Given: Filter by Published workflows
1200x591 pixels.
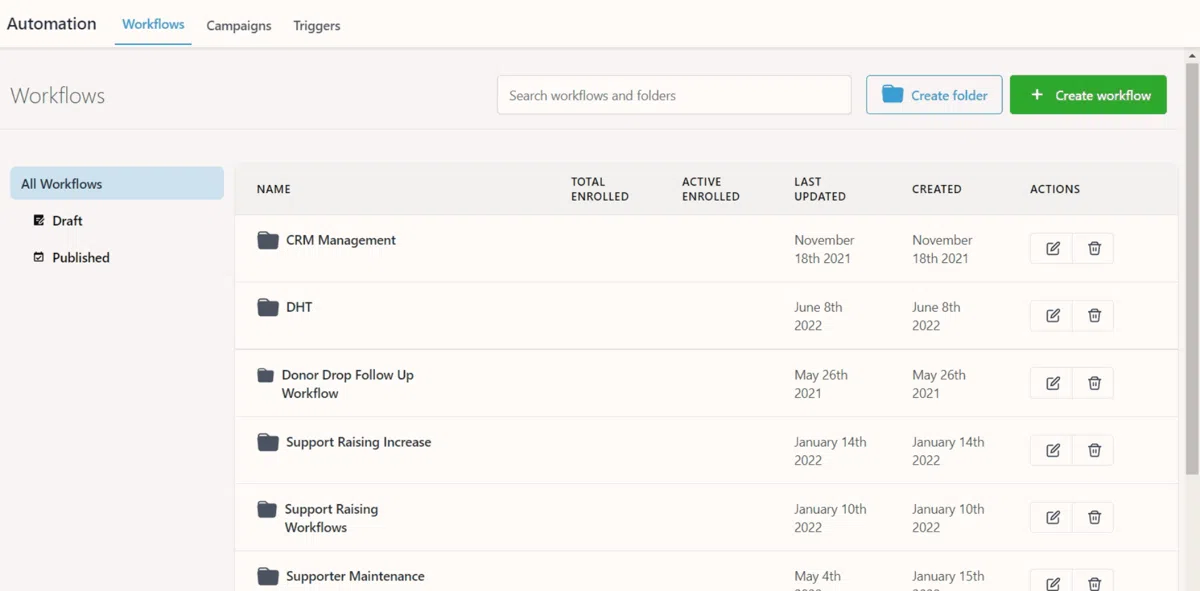Looking at the screenshot, I should (x=80, y=258).
